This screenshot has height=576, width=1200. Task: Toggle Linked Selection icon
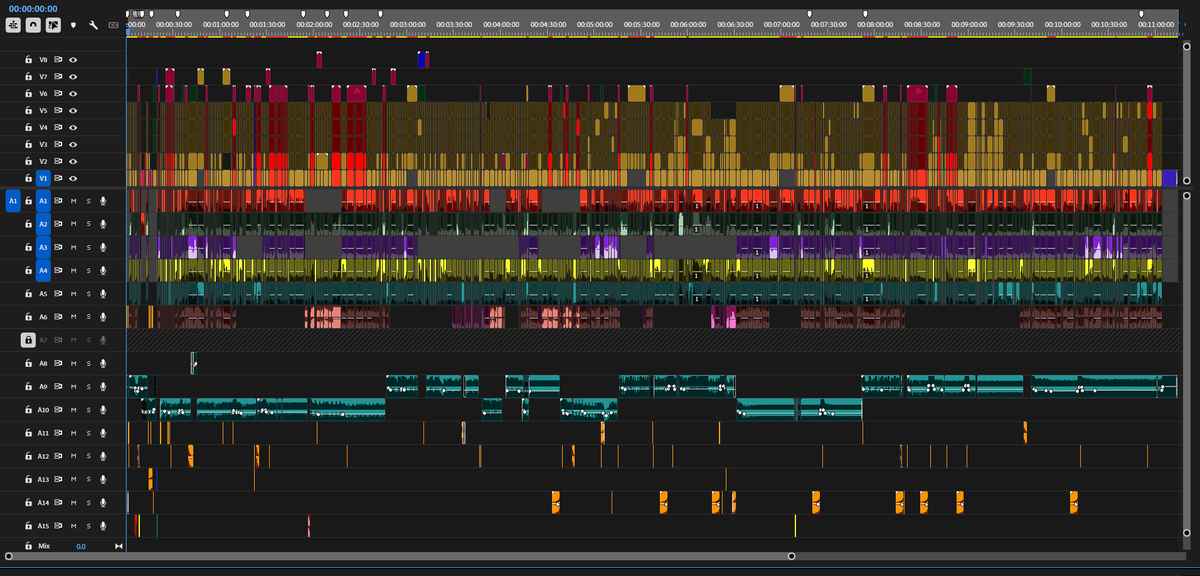pos(53,24)
